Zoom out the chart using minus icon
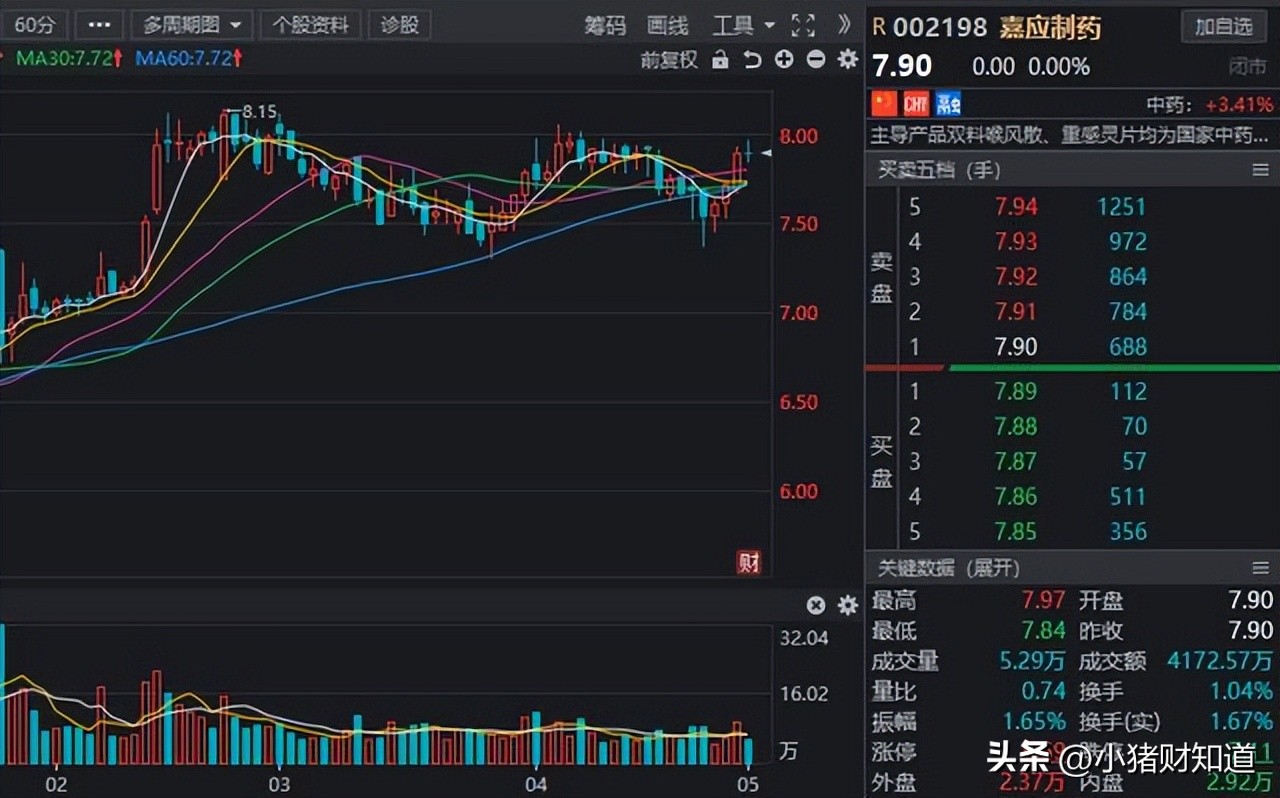 [815, 60]
